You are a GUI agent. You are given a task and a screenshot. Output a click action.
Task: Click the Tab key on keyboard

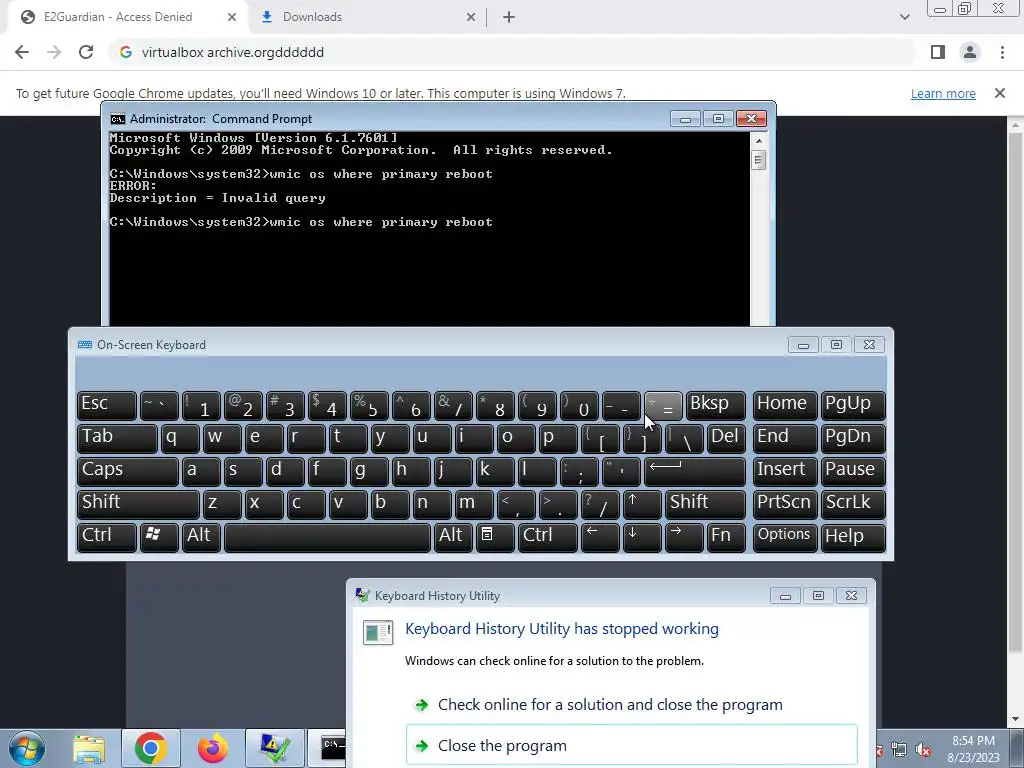click(118, 438)
